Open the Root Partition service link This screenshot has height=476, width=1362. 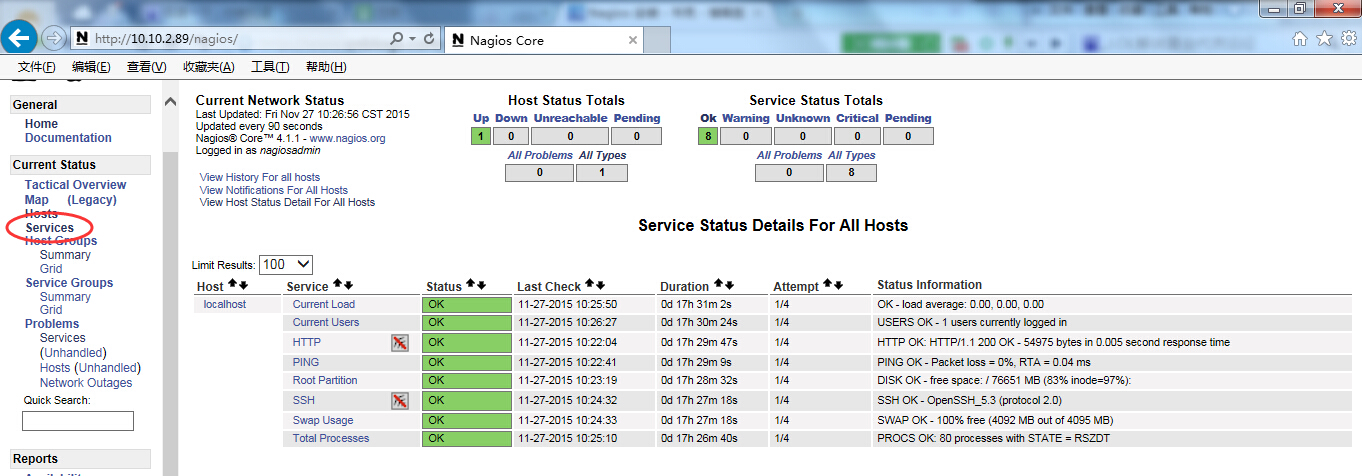(325, 380)
